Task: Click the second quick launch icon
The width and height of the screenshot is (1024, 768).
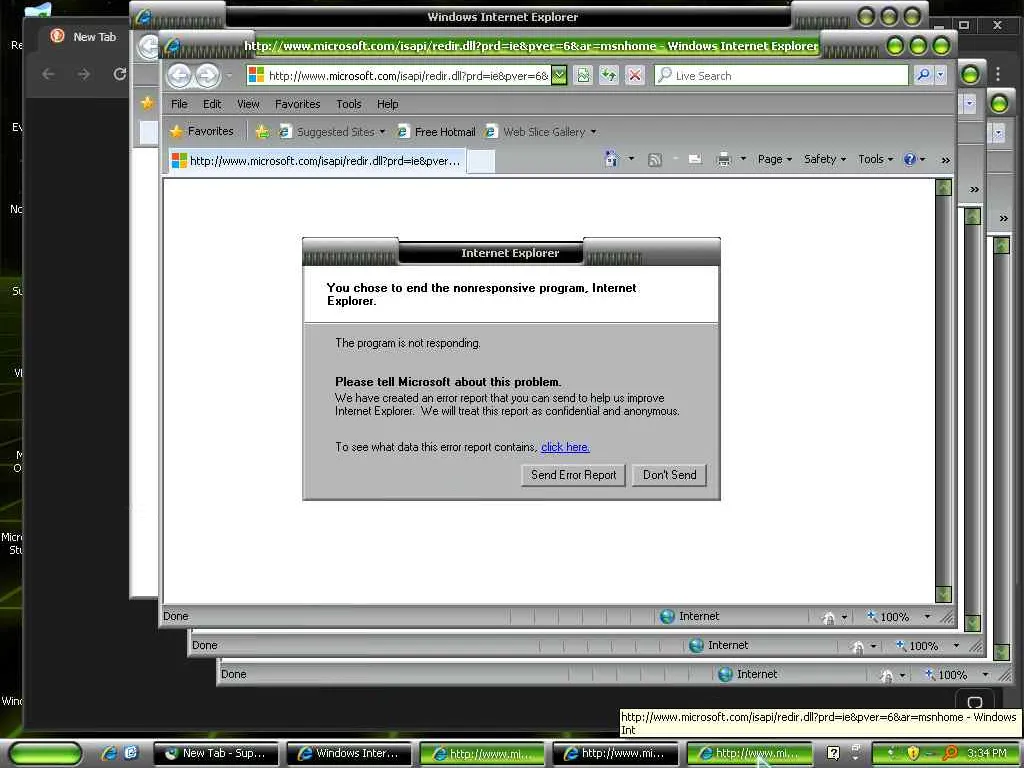Action: pyautogui.click(x=131, y=753)
